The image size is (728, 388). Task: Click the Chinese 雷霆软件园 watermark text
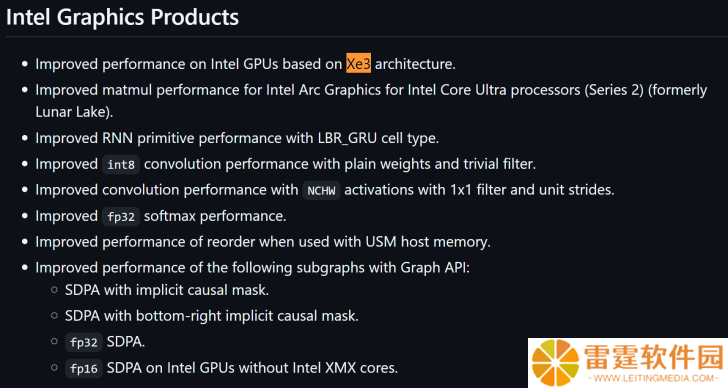[x=654, y=357]
